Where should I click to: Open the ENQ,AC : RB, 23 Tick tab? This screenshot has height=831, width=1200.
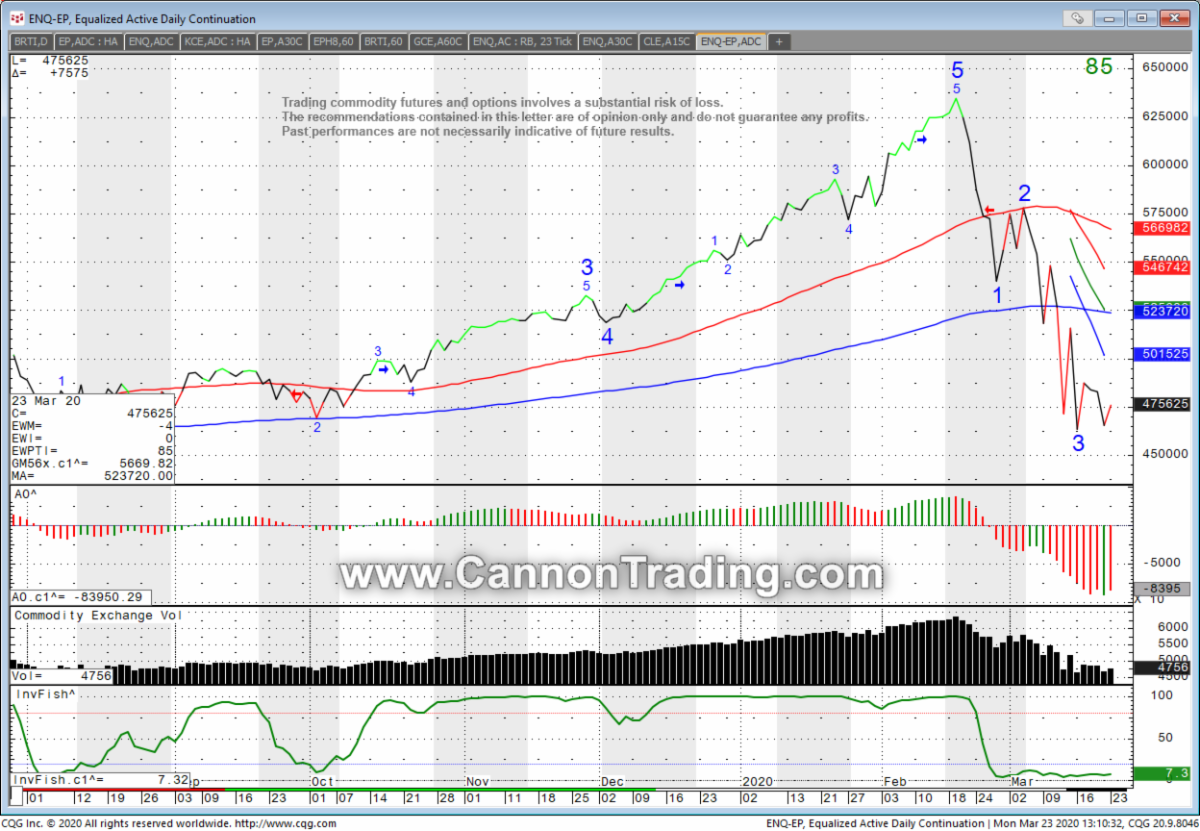pos(523,41)
